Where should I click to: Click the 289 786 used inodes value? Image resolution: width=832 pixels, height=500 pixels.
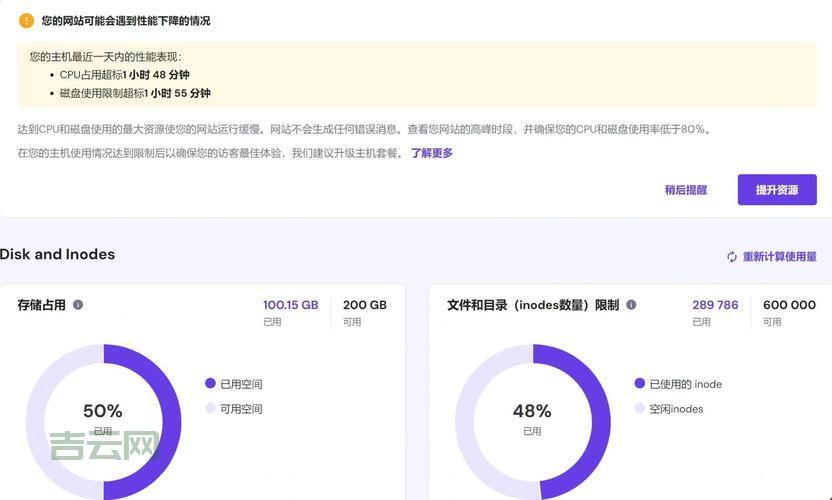[715, 305]
